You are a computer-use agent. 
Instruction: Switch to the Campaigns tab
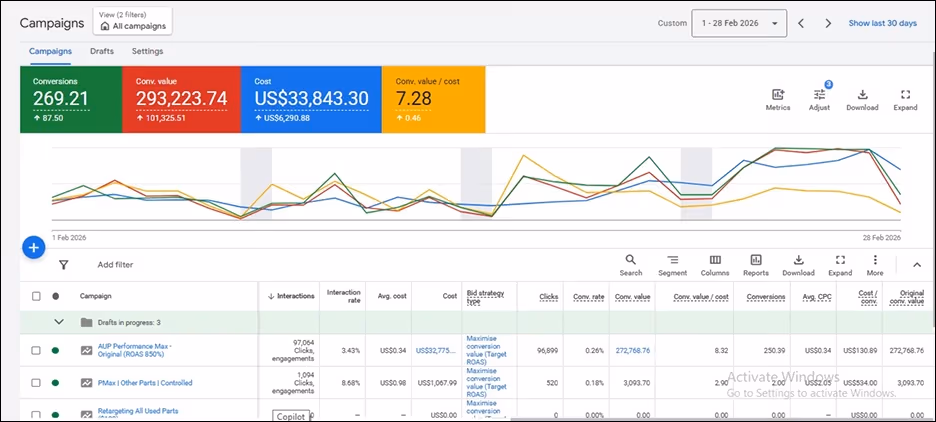51,51
